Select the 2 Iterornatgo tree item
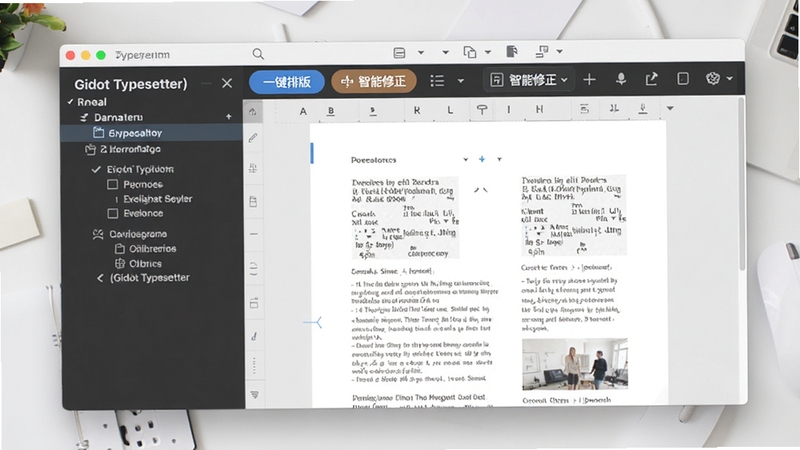This screenshot has width=800, height=450. (x=123, y=149)
